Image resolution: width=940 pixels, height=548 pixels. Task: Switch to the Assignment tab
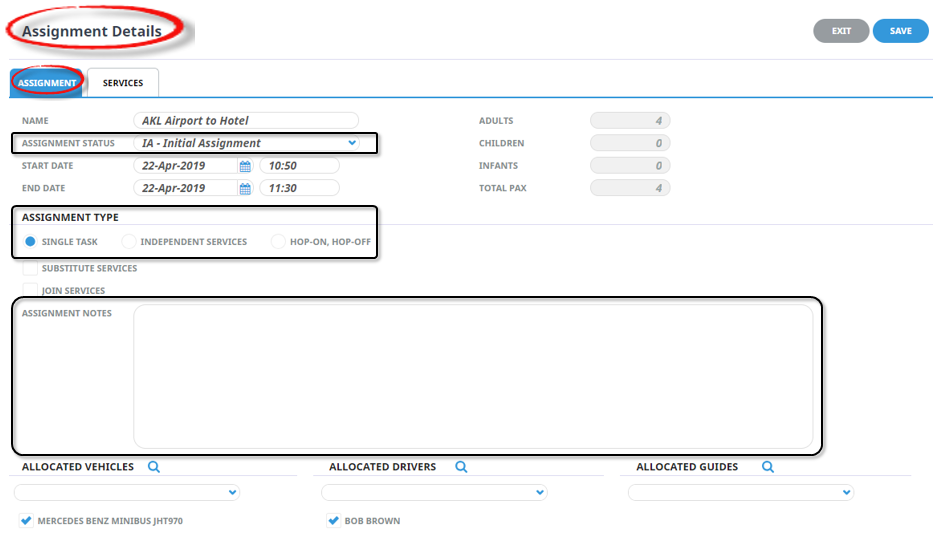(47, 83)
